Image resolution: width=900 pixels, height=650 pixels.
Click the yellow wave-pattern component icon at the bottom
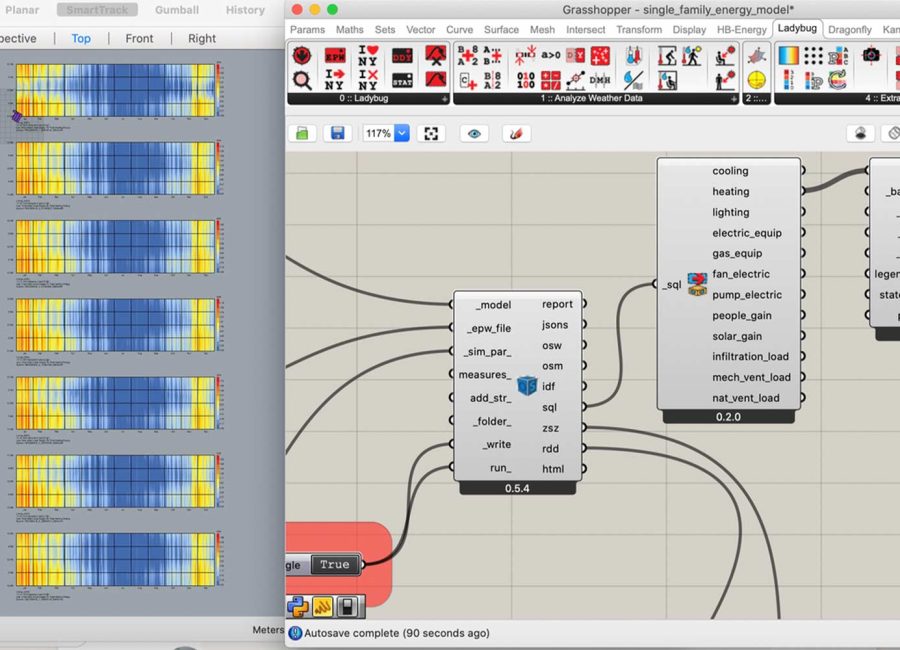[323, 606]
